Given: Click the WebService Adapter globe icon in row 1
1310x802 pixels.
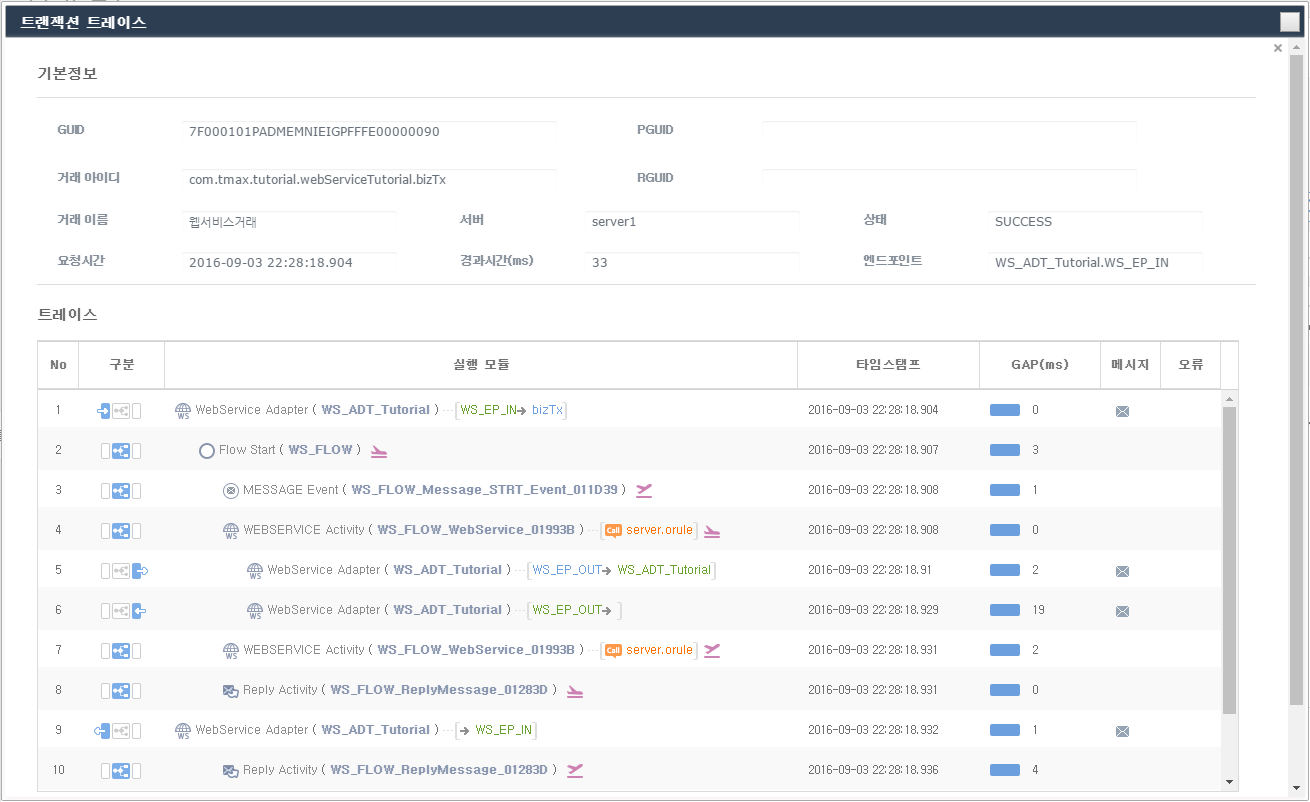Looking at the screenshot, I should click(182, 410).
